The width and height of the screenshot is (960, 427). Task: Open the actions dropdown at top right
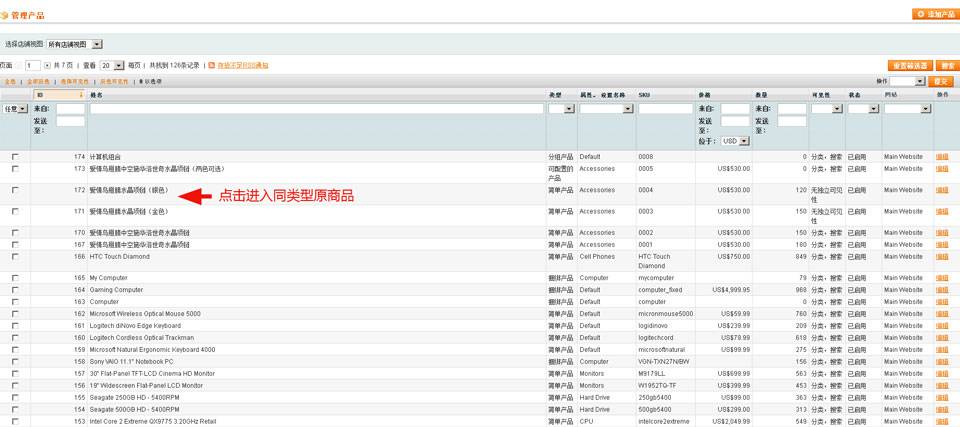click(907, 81)
